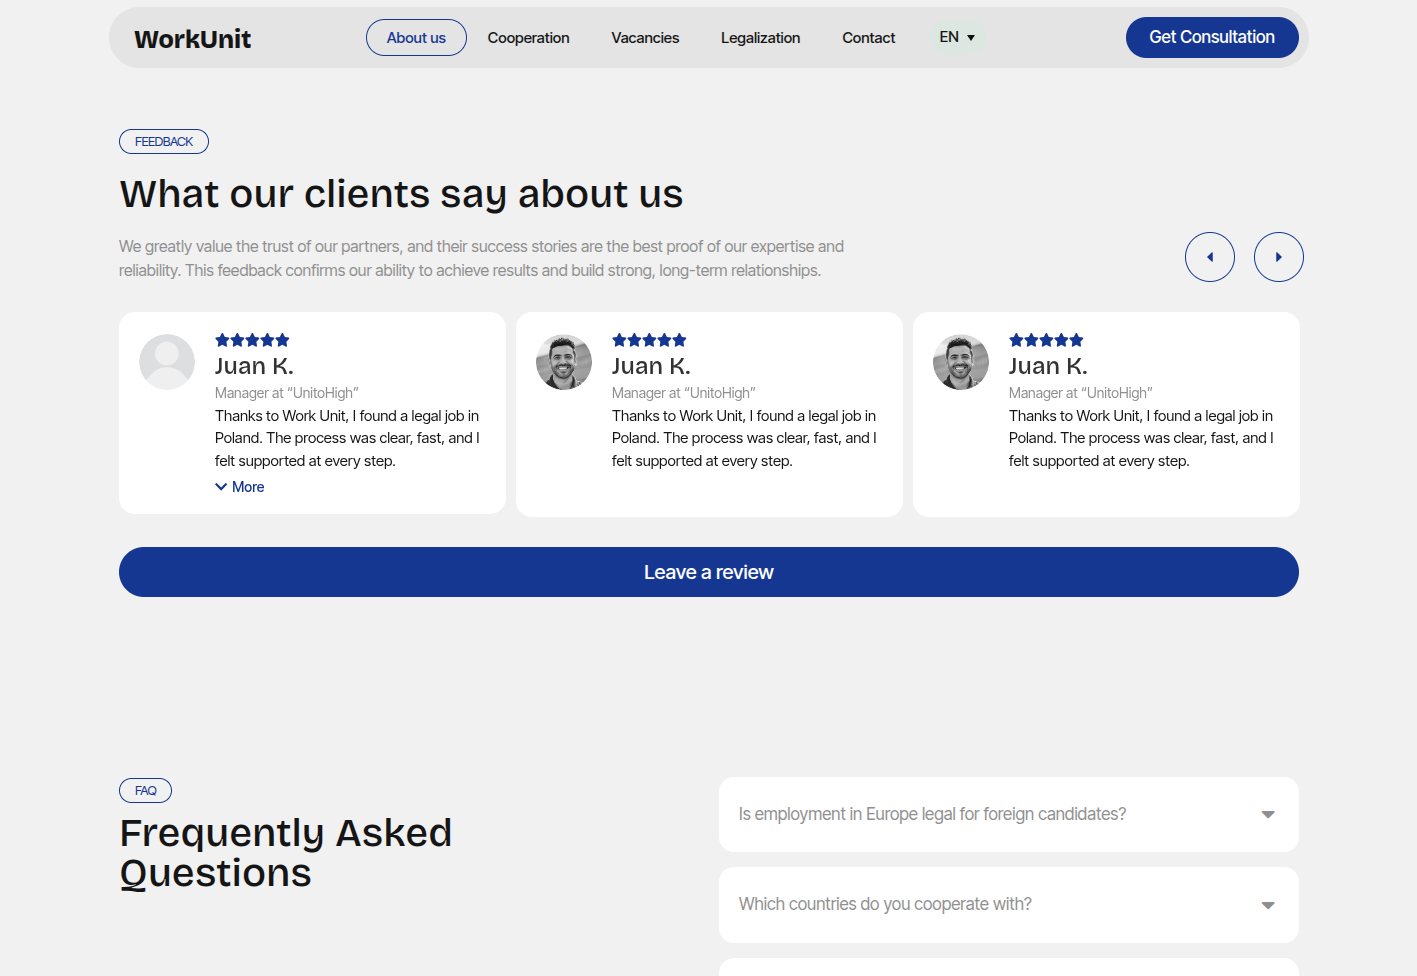Viewport: 1417px width, 976px height.
Task: Click the second review's star rating
Action: click(x=649, y=340)
